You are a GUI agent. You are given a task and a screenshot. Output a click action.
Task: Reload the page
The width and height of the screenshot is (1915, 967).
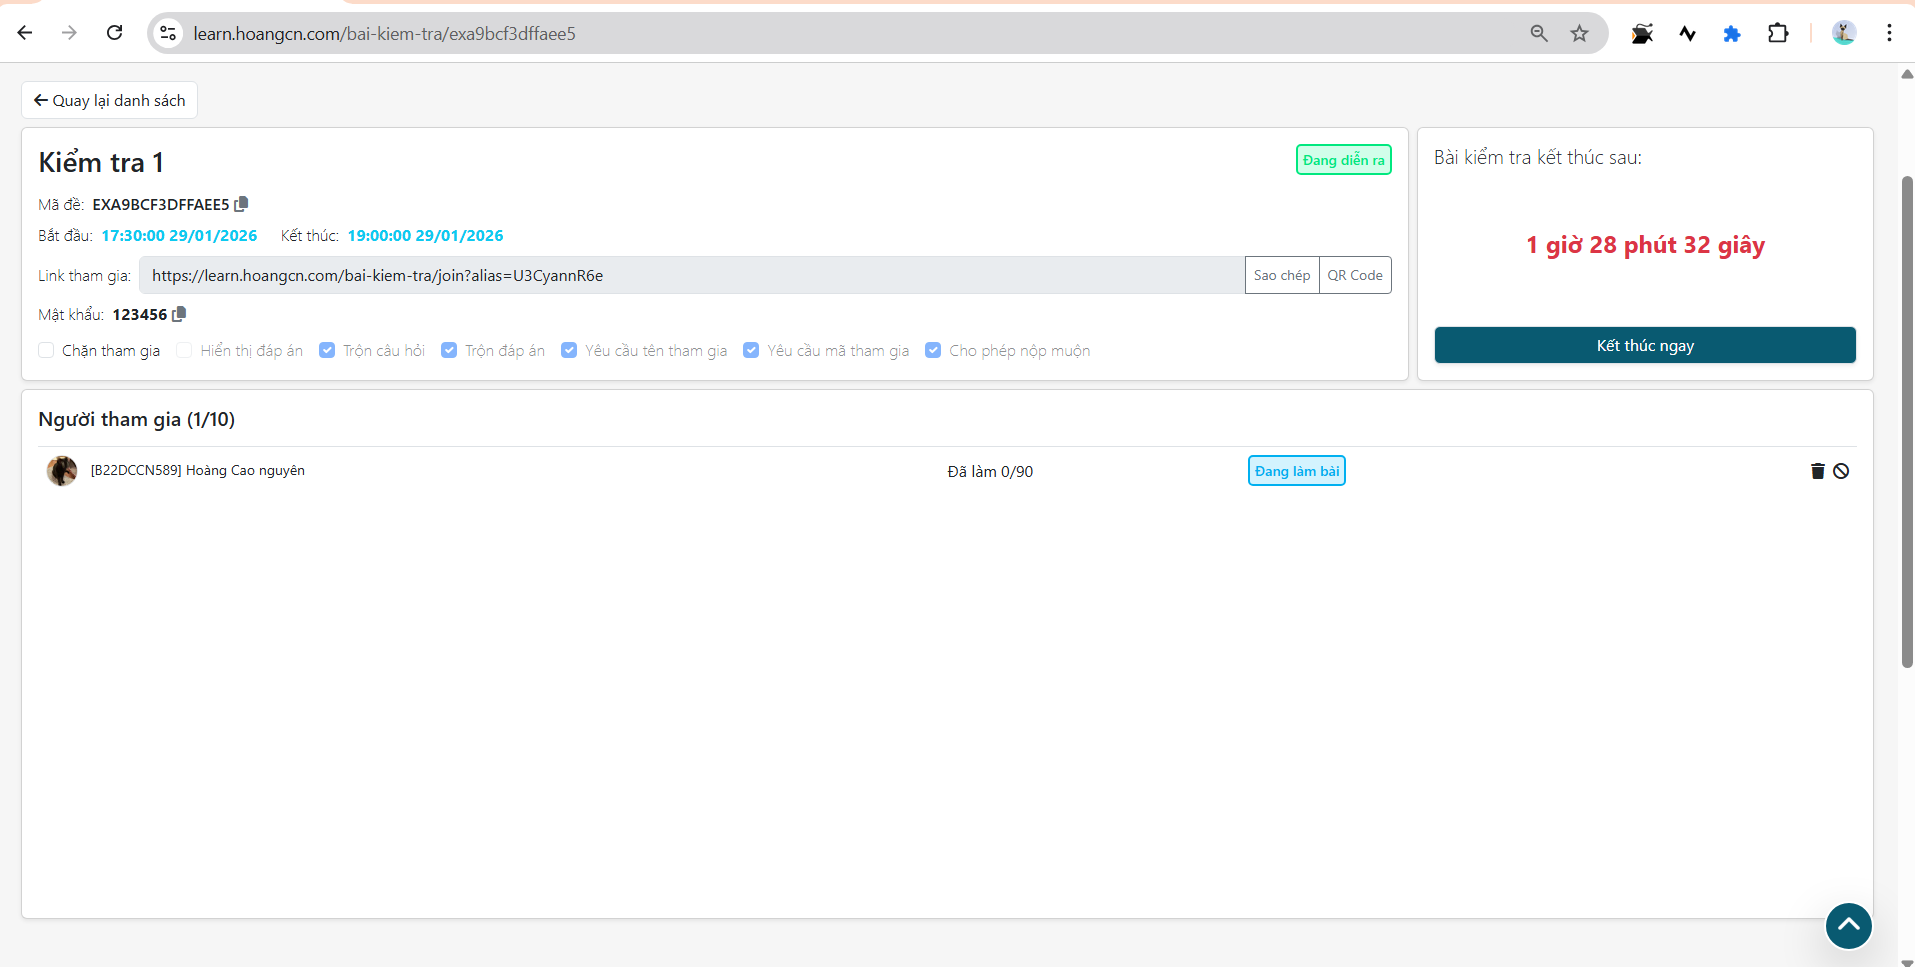[115, 33]
